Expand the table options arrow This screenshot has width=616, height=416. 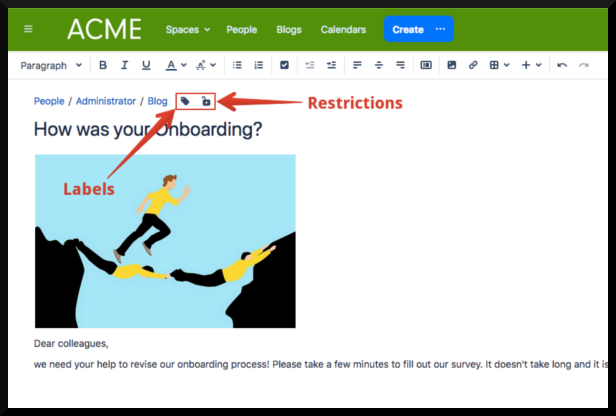(x=507, y=65)
